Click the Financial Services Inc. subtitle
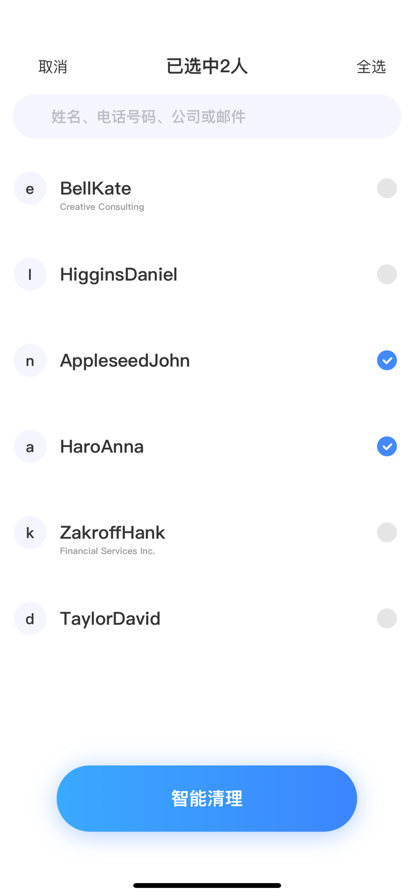414x896 pixels. click(108, 551)
